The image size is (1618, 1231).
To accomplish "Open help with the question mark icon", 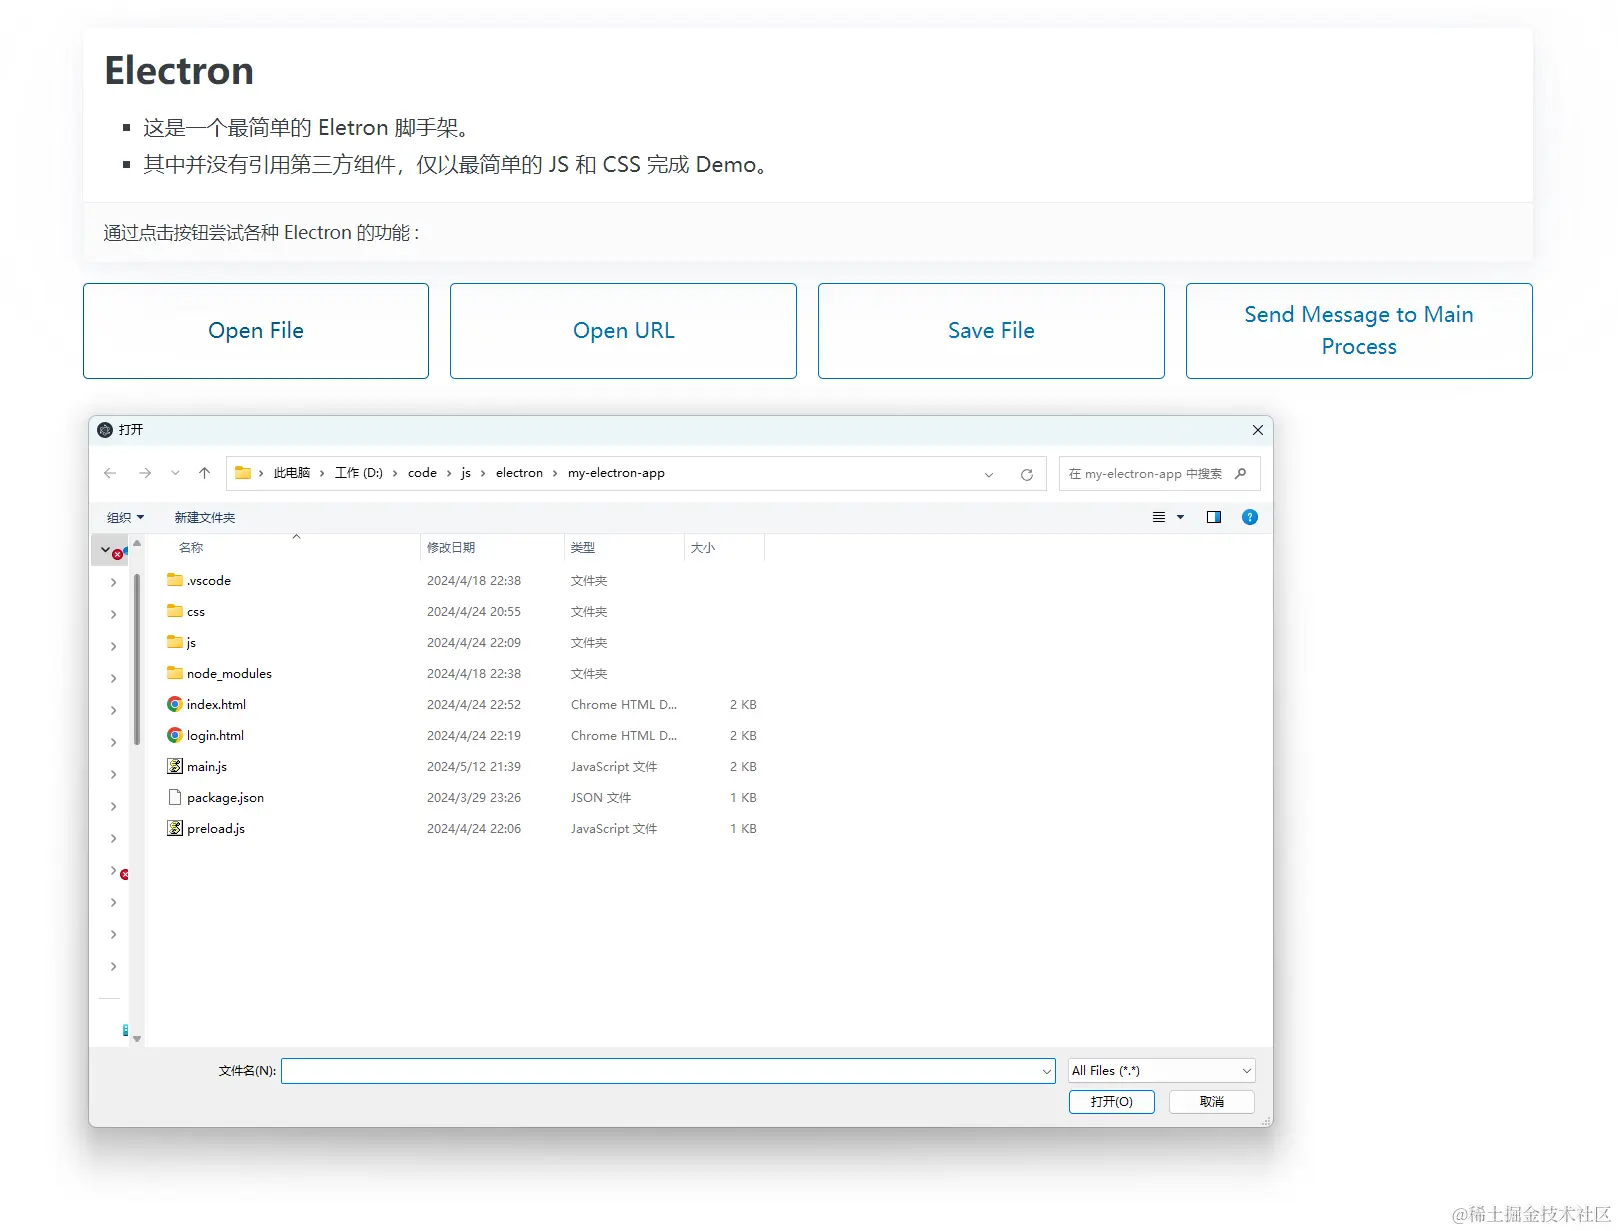I will 1250,517.
